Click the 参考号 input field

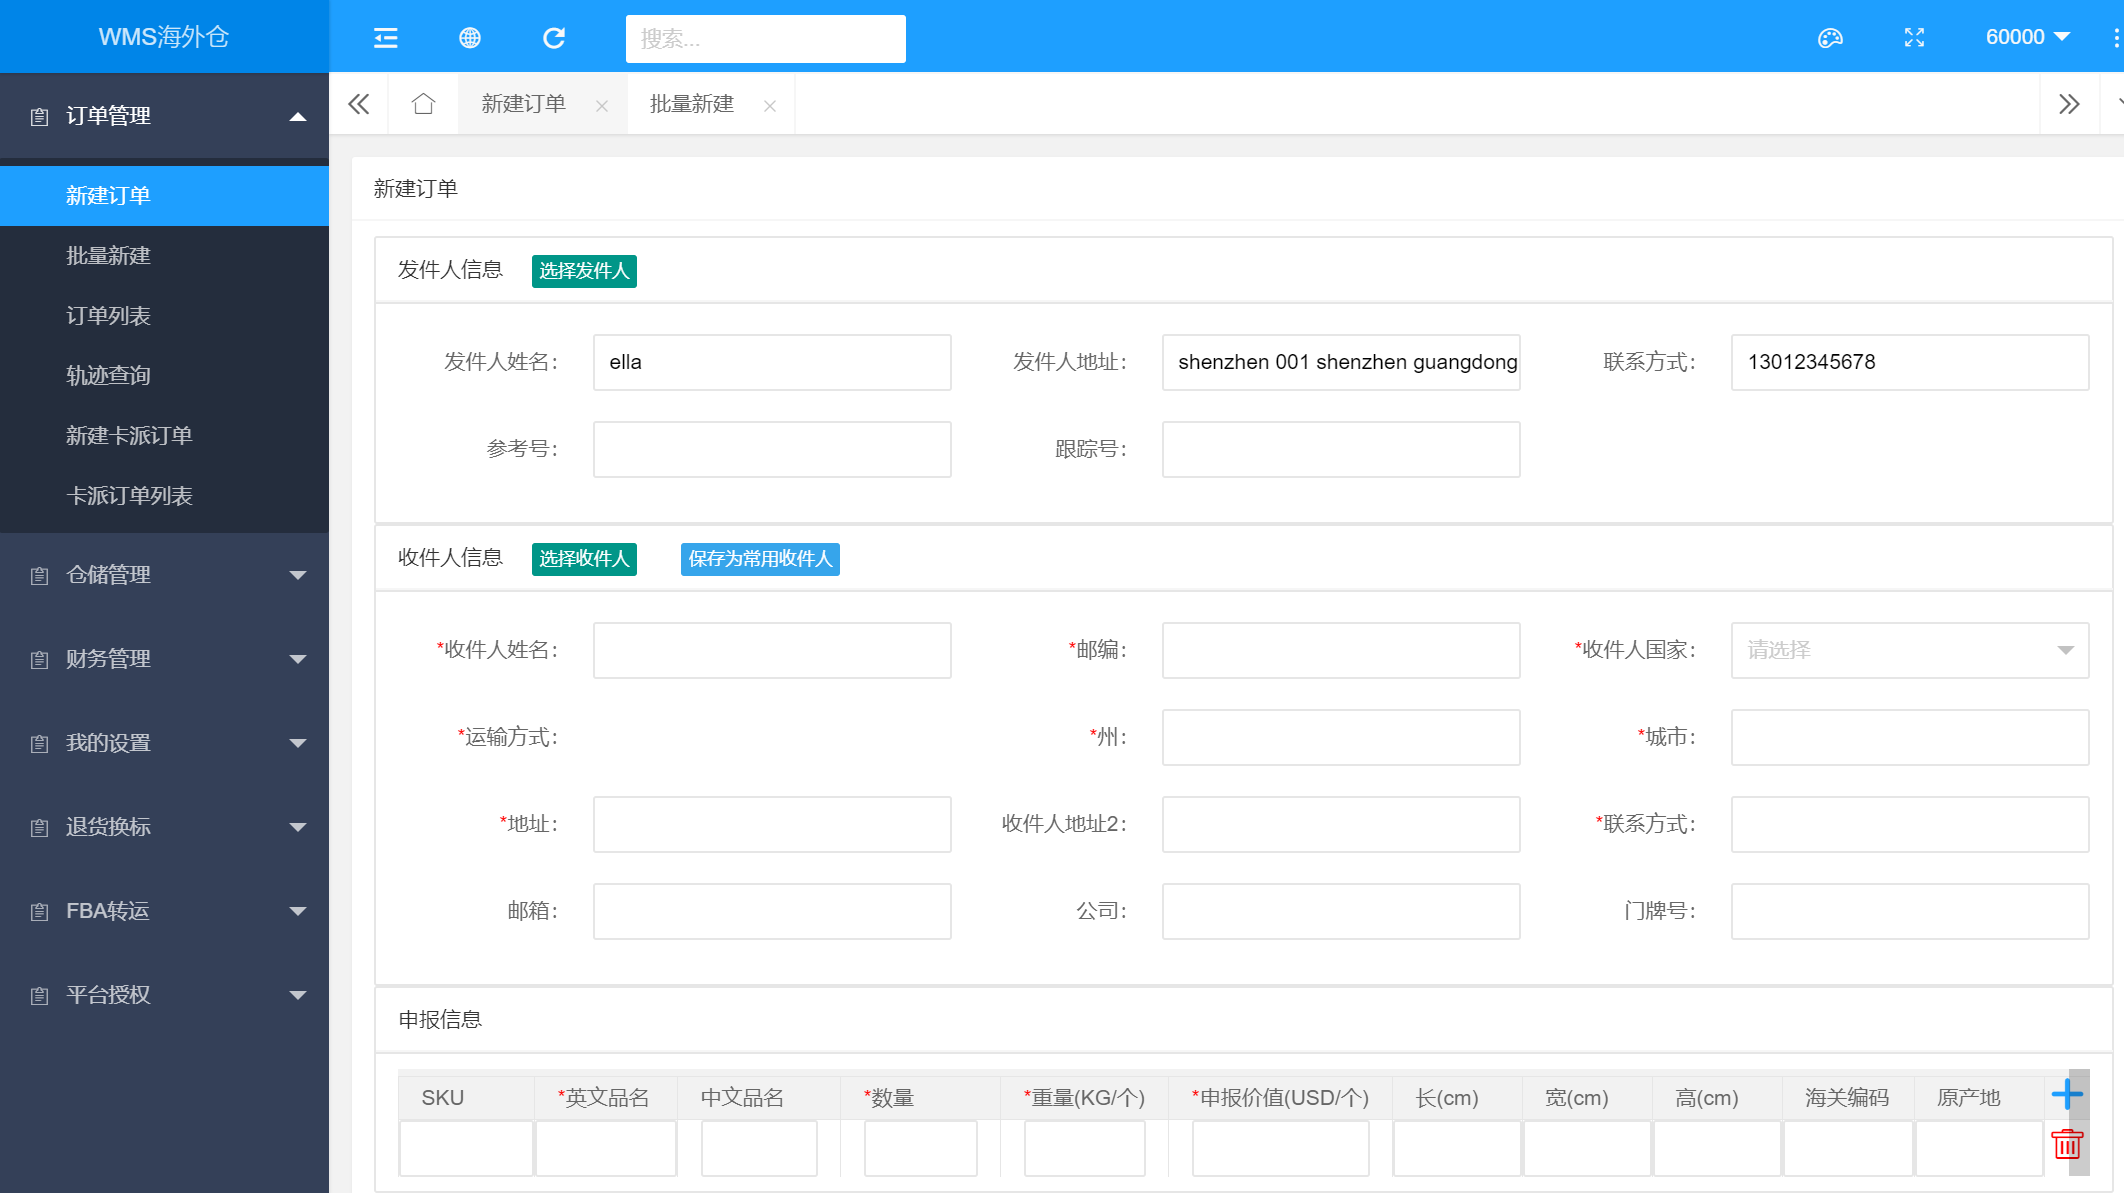[772, 449]
